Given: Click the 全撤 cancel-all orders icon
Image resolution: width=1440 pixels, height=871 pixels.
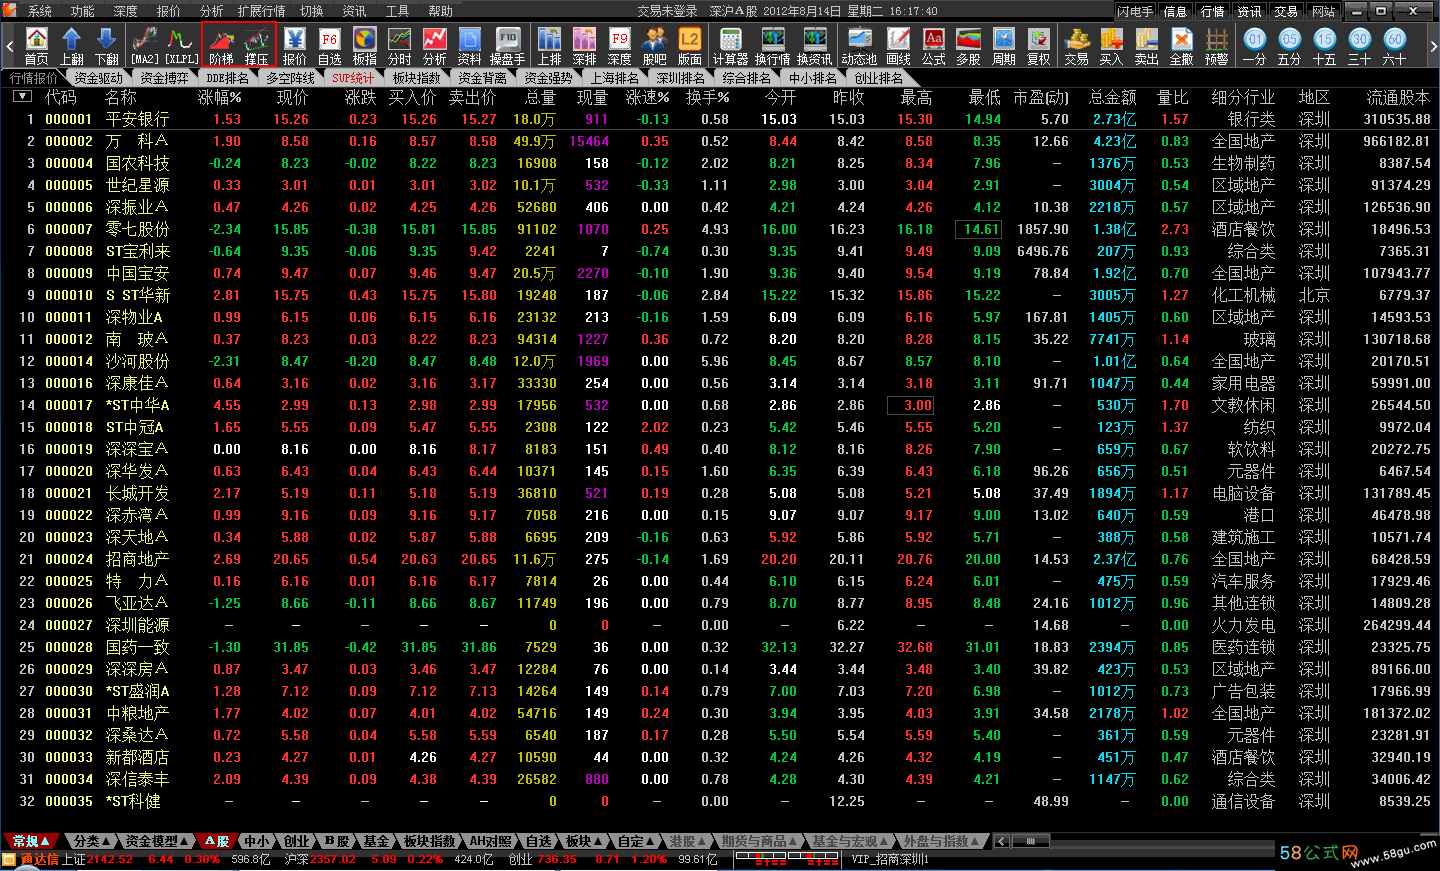Looking at the screenshot, I should 1182,46.
